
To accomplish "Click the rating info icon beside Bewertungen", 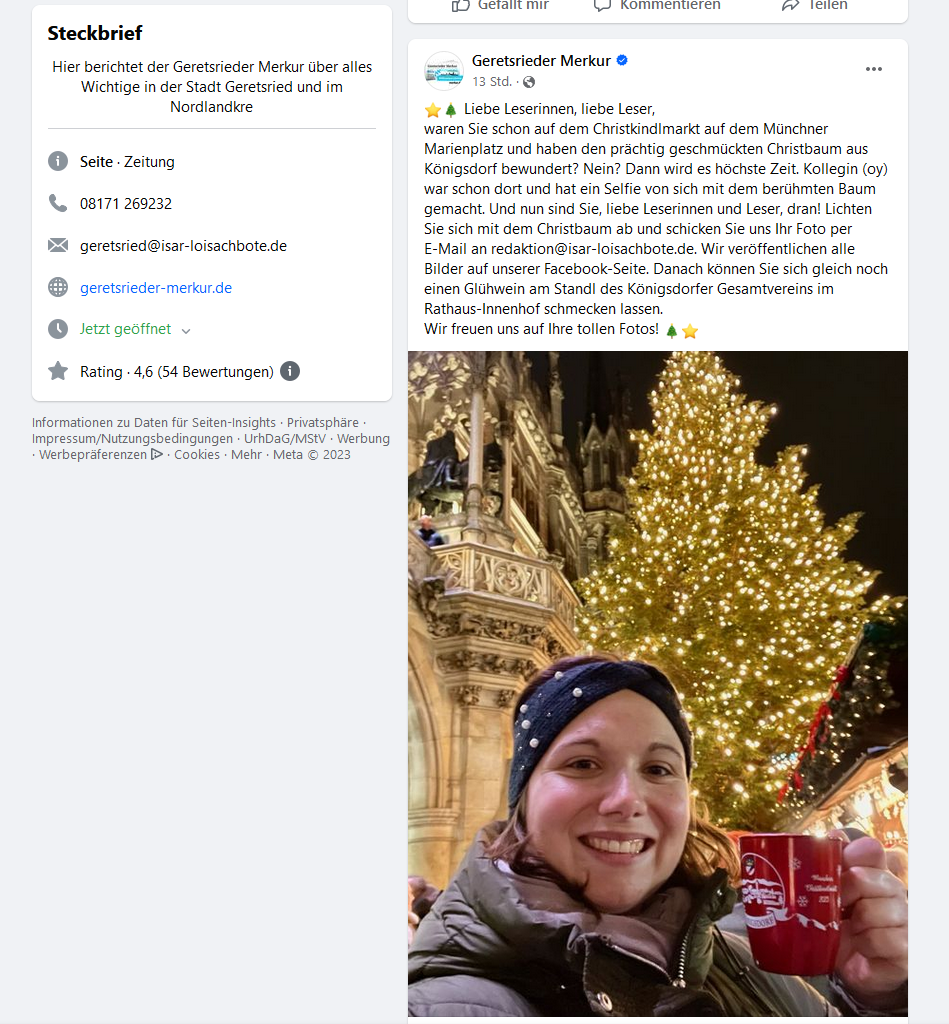I will click(x=290, y=371).
